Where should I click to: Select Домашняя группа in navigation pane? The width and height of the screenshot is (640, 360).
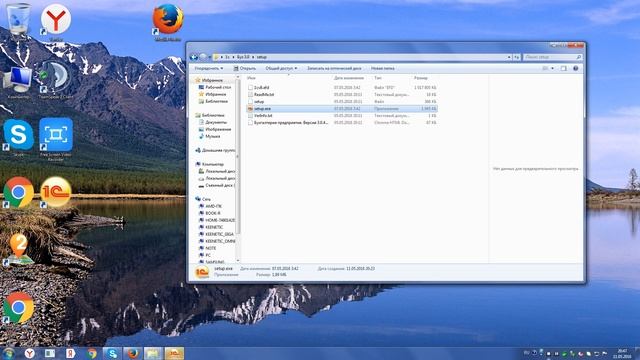coord(215,150)
